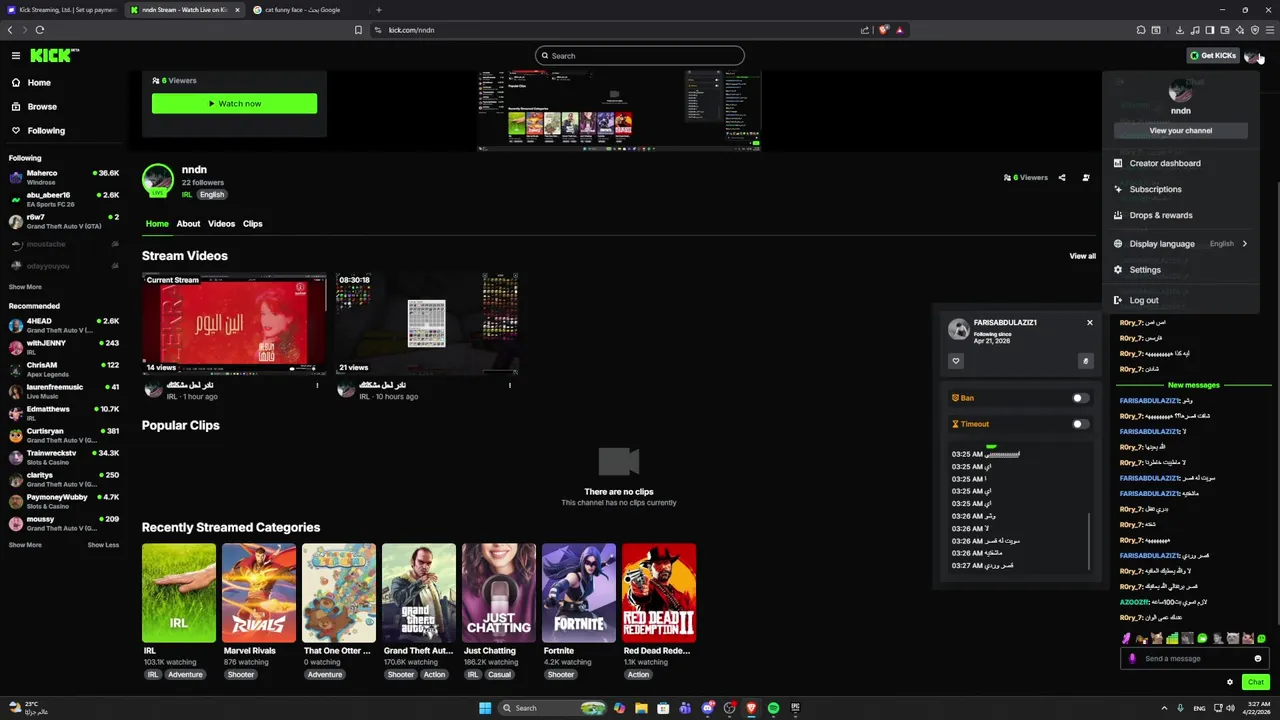Toggle the Timeout switch
This screenshot has height=720, width=1280.
click(1080, 424)
